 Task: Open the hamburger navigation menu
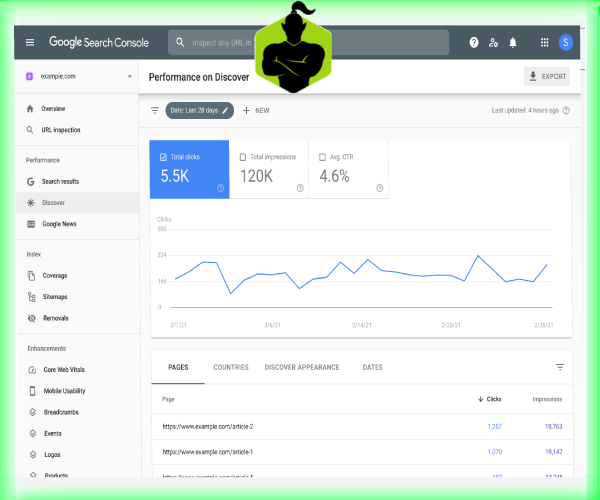coord(30,42)
